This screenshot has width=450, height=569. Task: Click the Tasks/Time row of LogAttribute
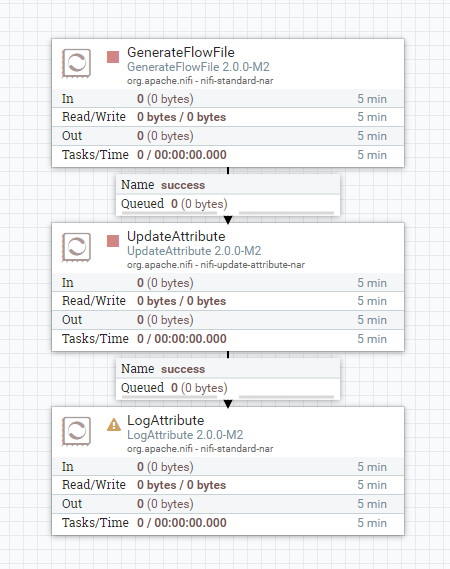coord(228,523)
